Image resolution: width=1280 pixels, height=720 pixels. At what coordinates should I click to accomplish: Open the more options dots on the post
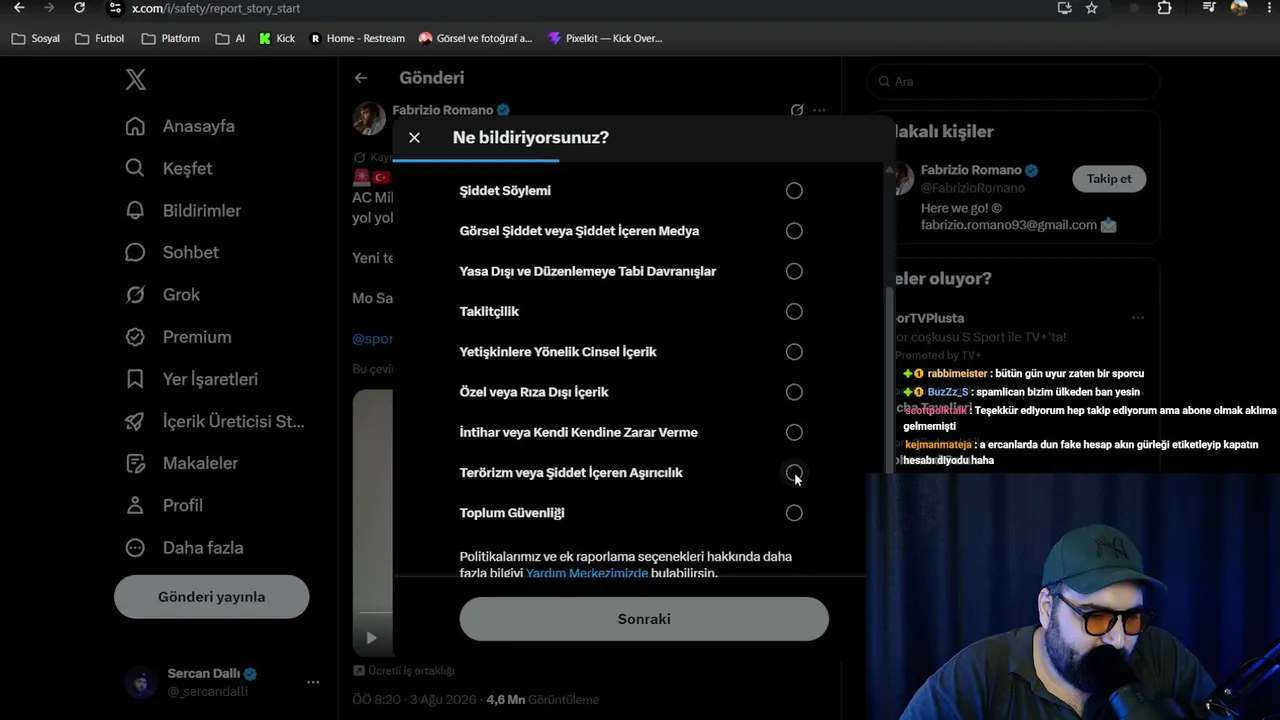click(820, 110)
